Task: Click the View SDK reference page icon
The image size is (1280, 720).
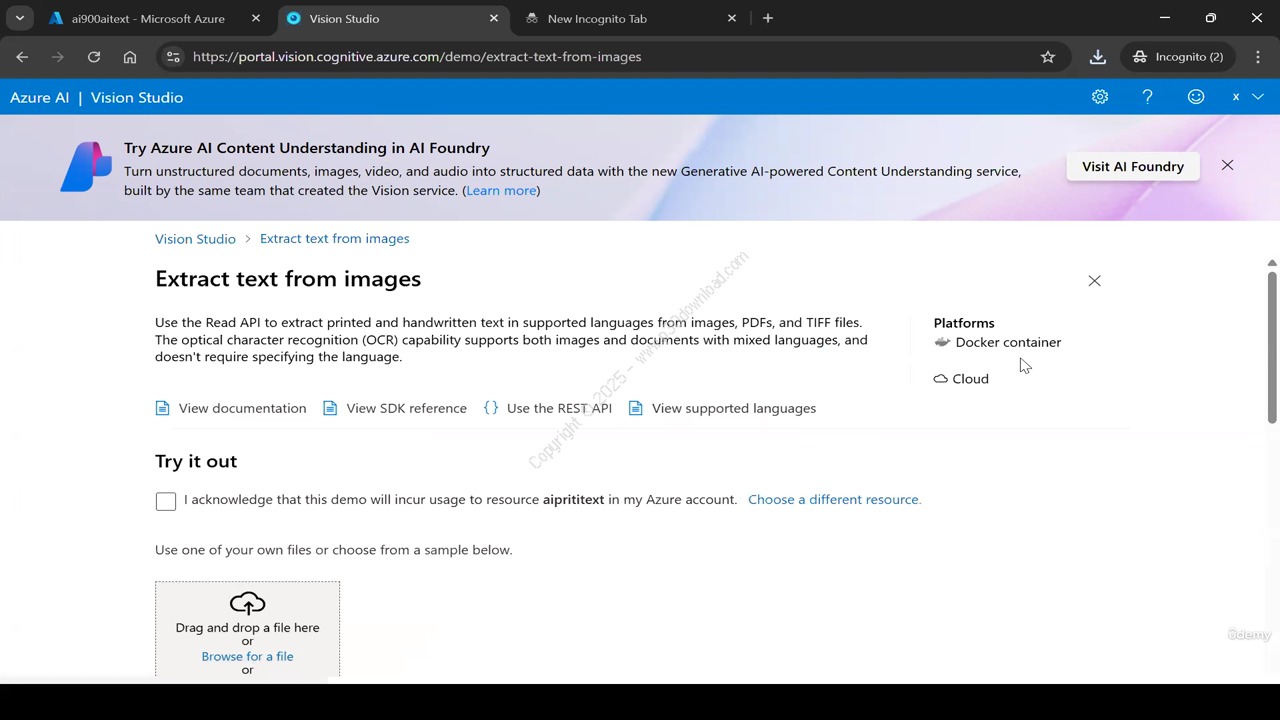Action: pos(330,408)
